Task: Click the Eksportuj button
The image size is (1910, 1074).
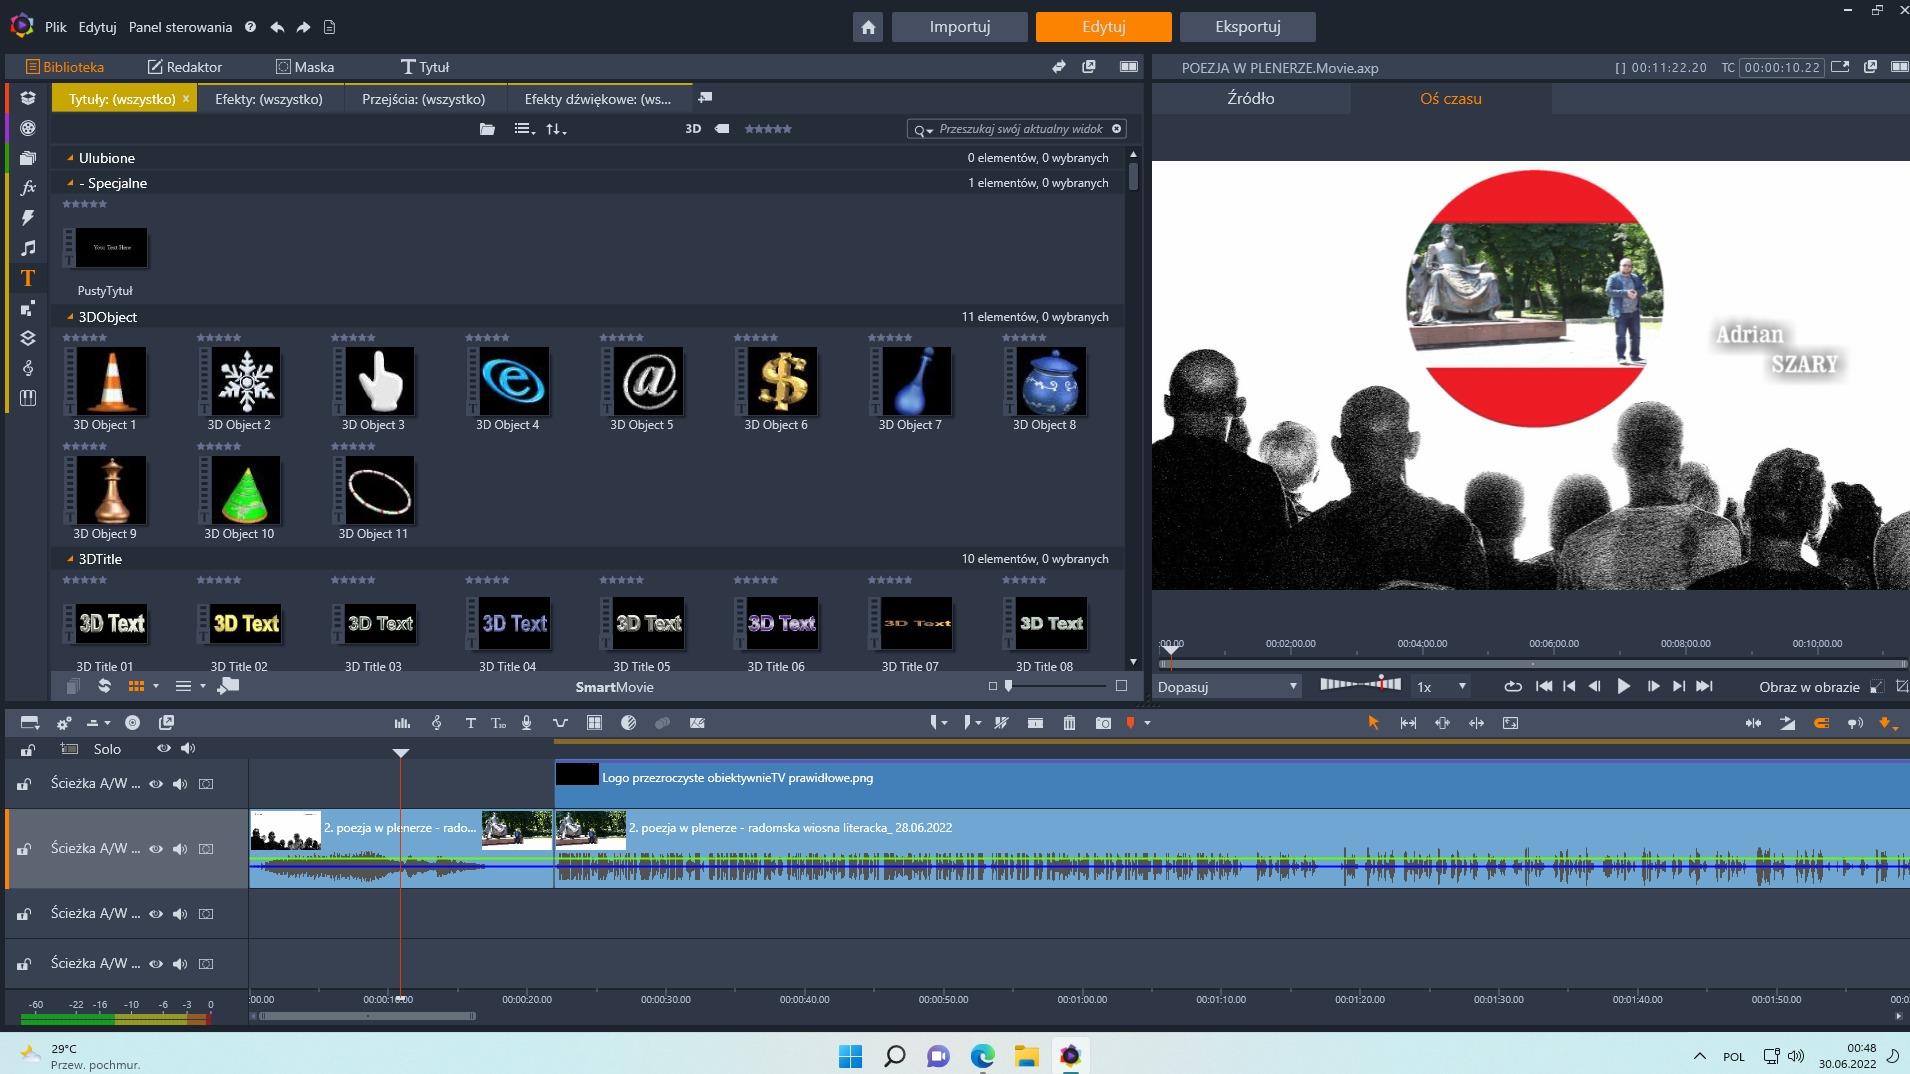Action: (1246, 26)
